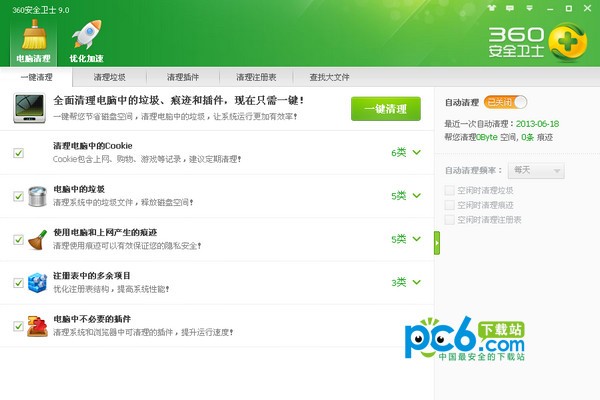Click the monitor icon beside cleanup headline
This screenshot has width=600, height=400.
(29, 108)
